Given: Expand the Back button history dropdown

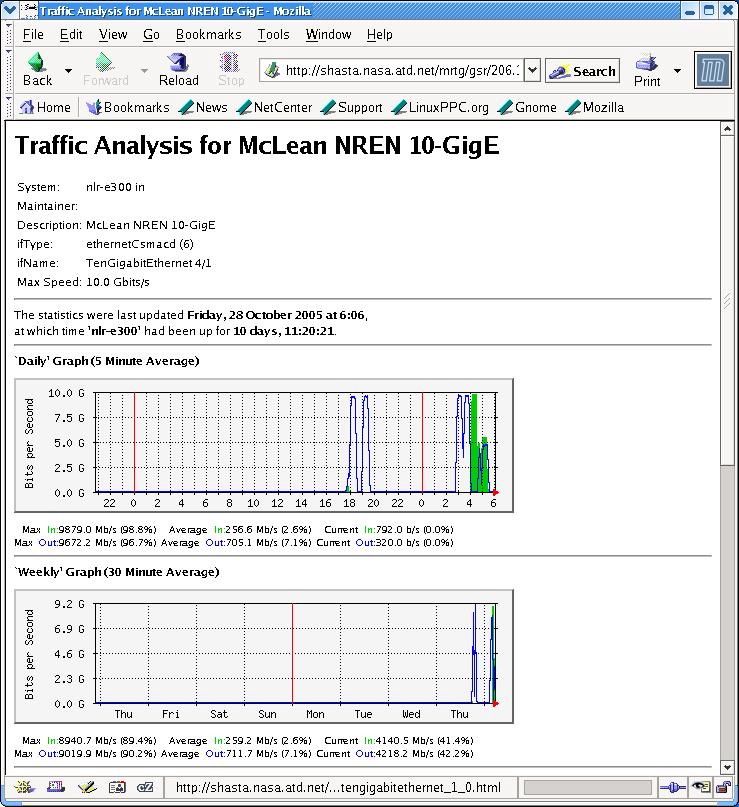Looking at the screenshot, I should tap(68, 71).
